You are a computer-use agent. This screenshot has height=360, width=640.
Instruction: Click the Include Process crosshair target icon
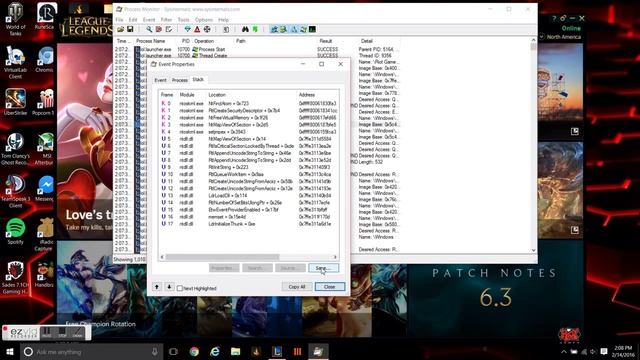pyautogui.click(x=207, y=29)
